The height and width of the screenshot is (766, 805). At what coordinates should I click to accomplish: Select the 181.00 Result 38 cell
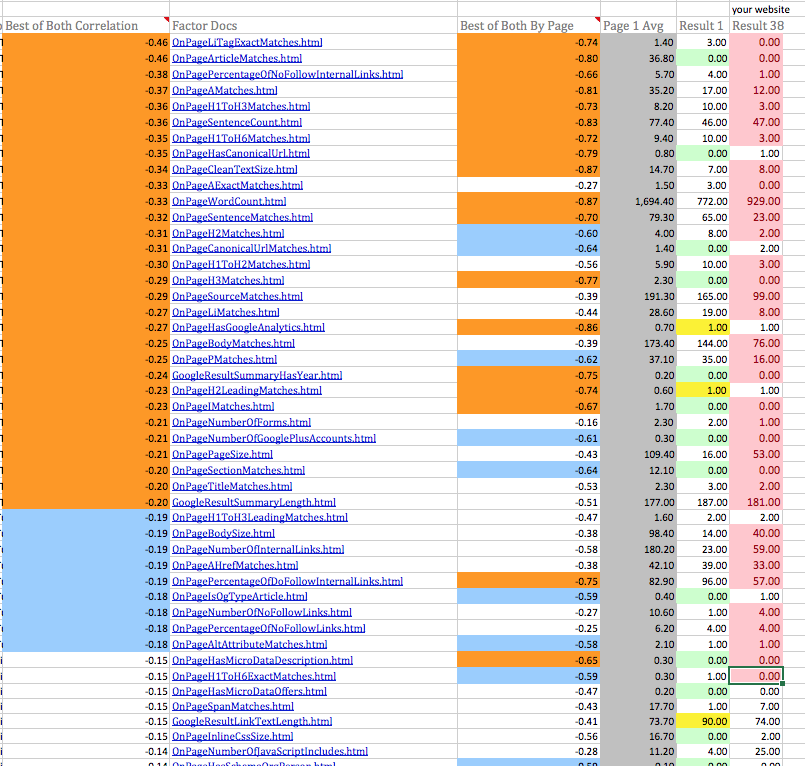tap(756, 502)
